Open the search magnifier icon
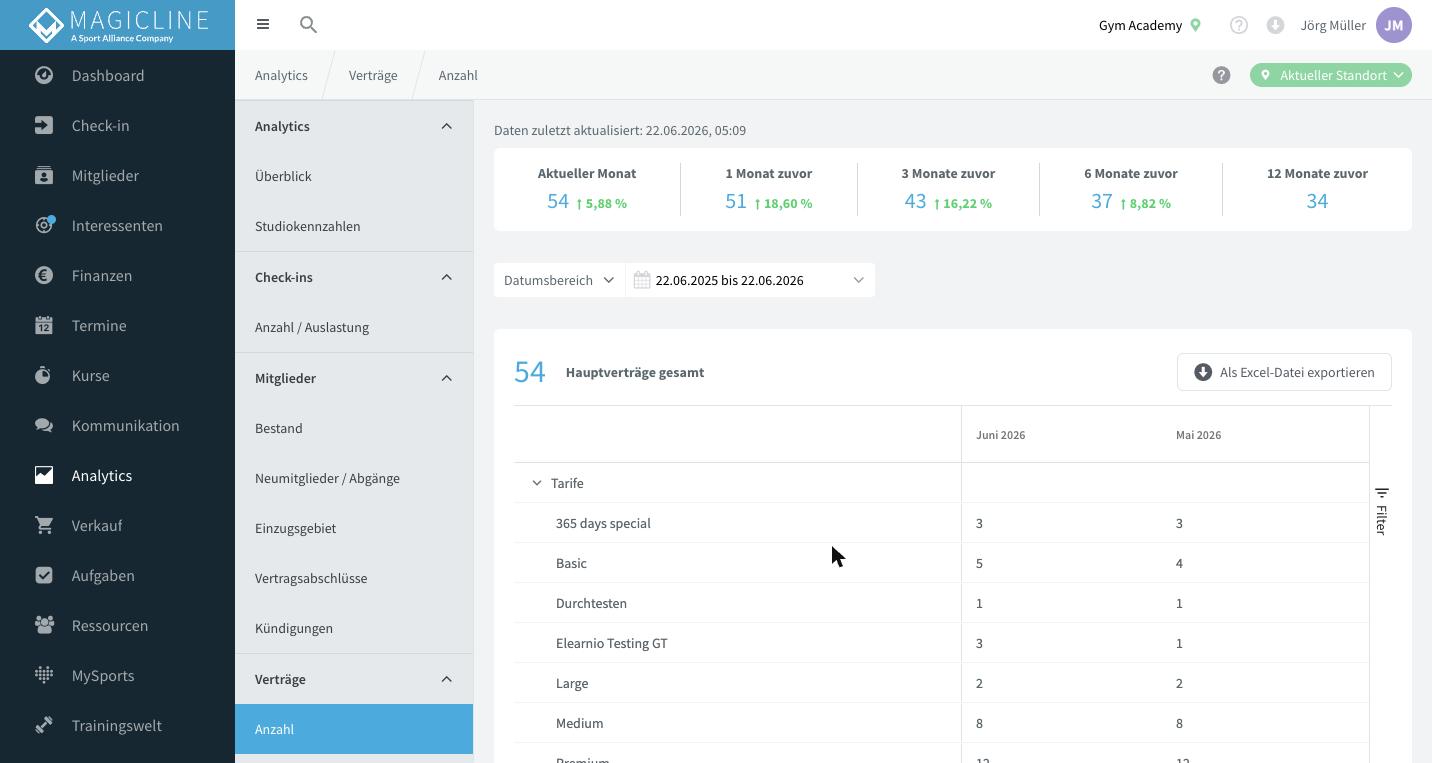 pos(308,25)
